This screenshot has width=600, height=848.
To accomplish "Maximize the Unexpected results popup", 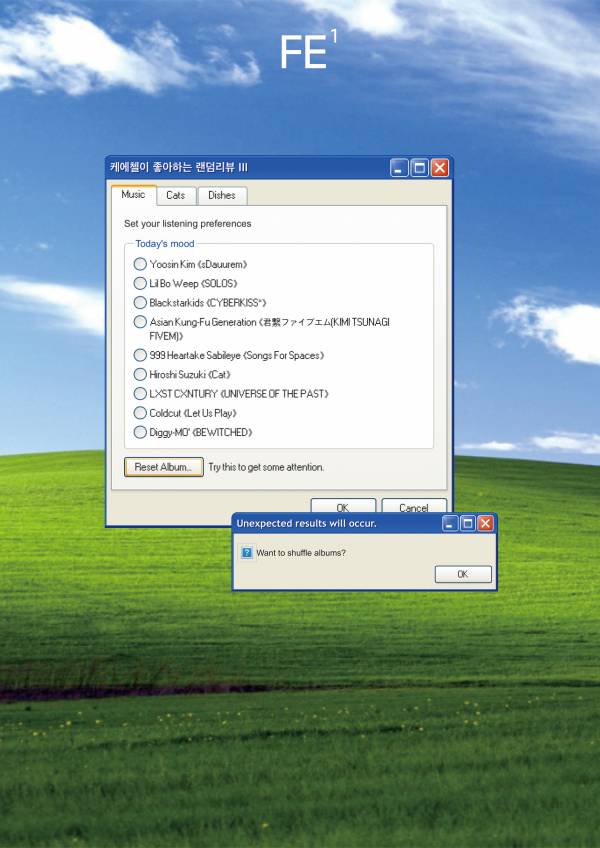I will click(x=468, y=524).
